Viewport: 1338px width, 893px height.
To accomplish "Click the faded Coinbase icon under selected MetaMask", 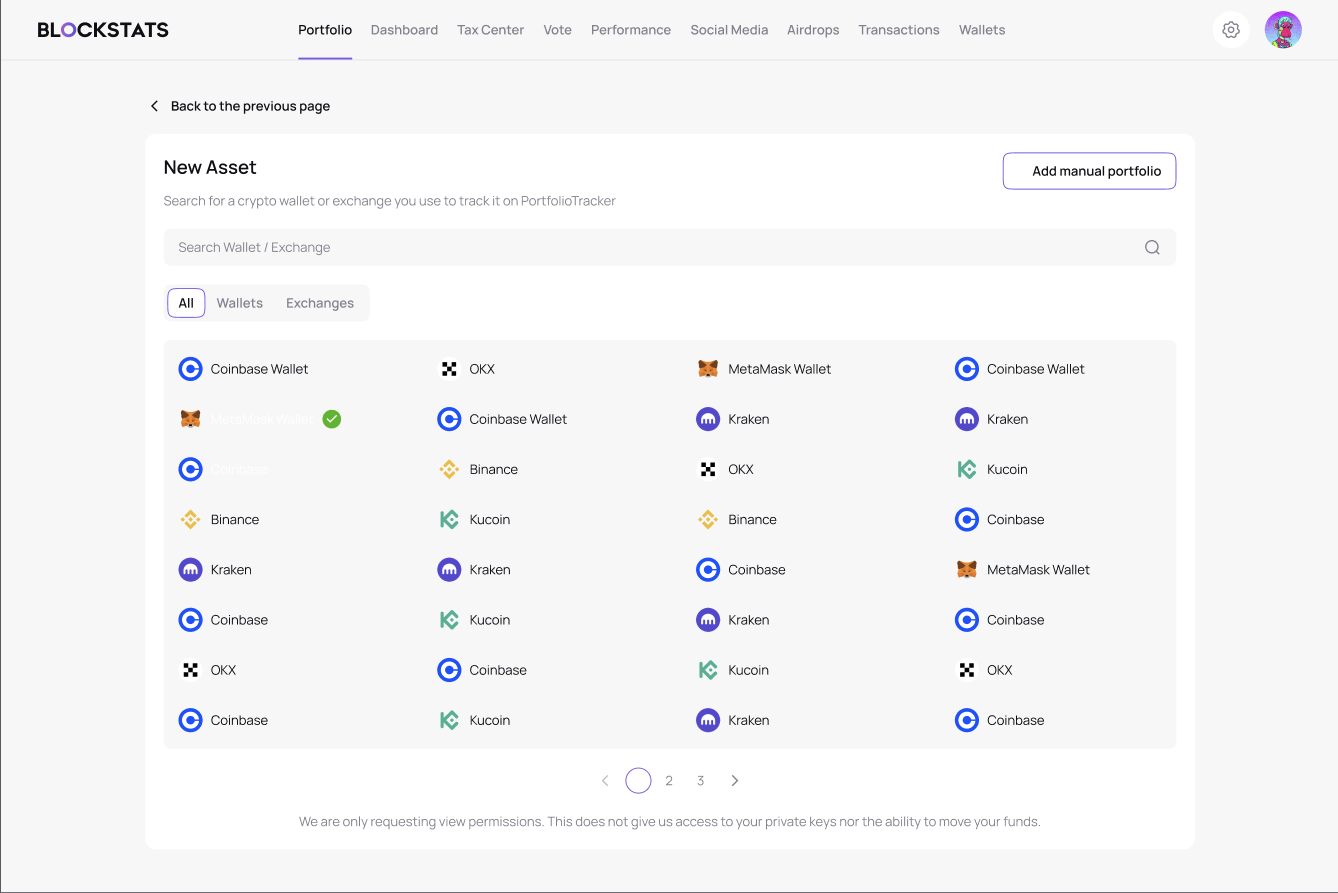I will [190, 469].
